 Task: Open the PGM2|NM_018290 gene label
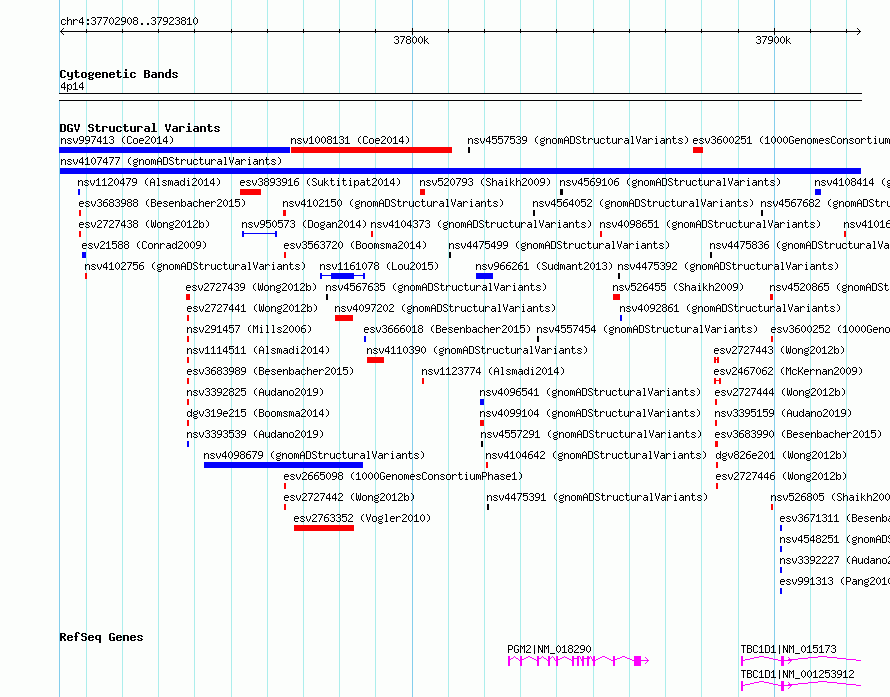click(549, 649)
